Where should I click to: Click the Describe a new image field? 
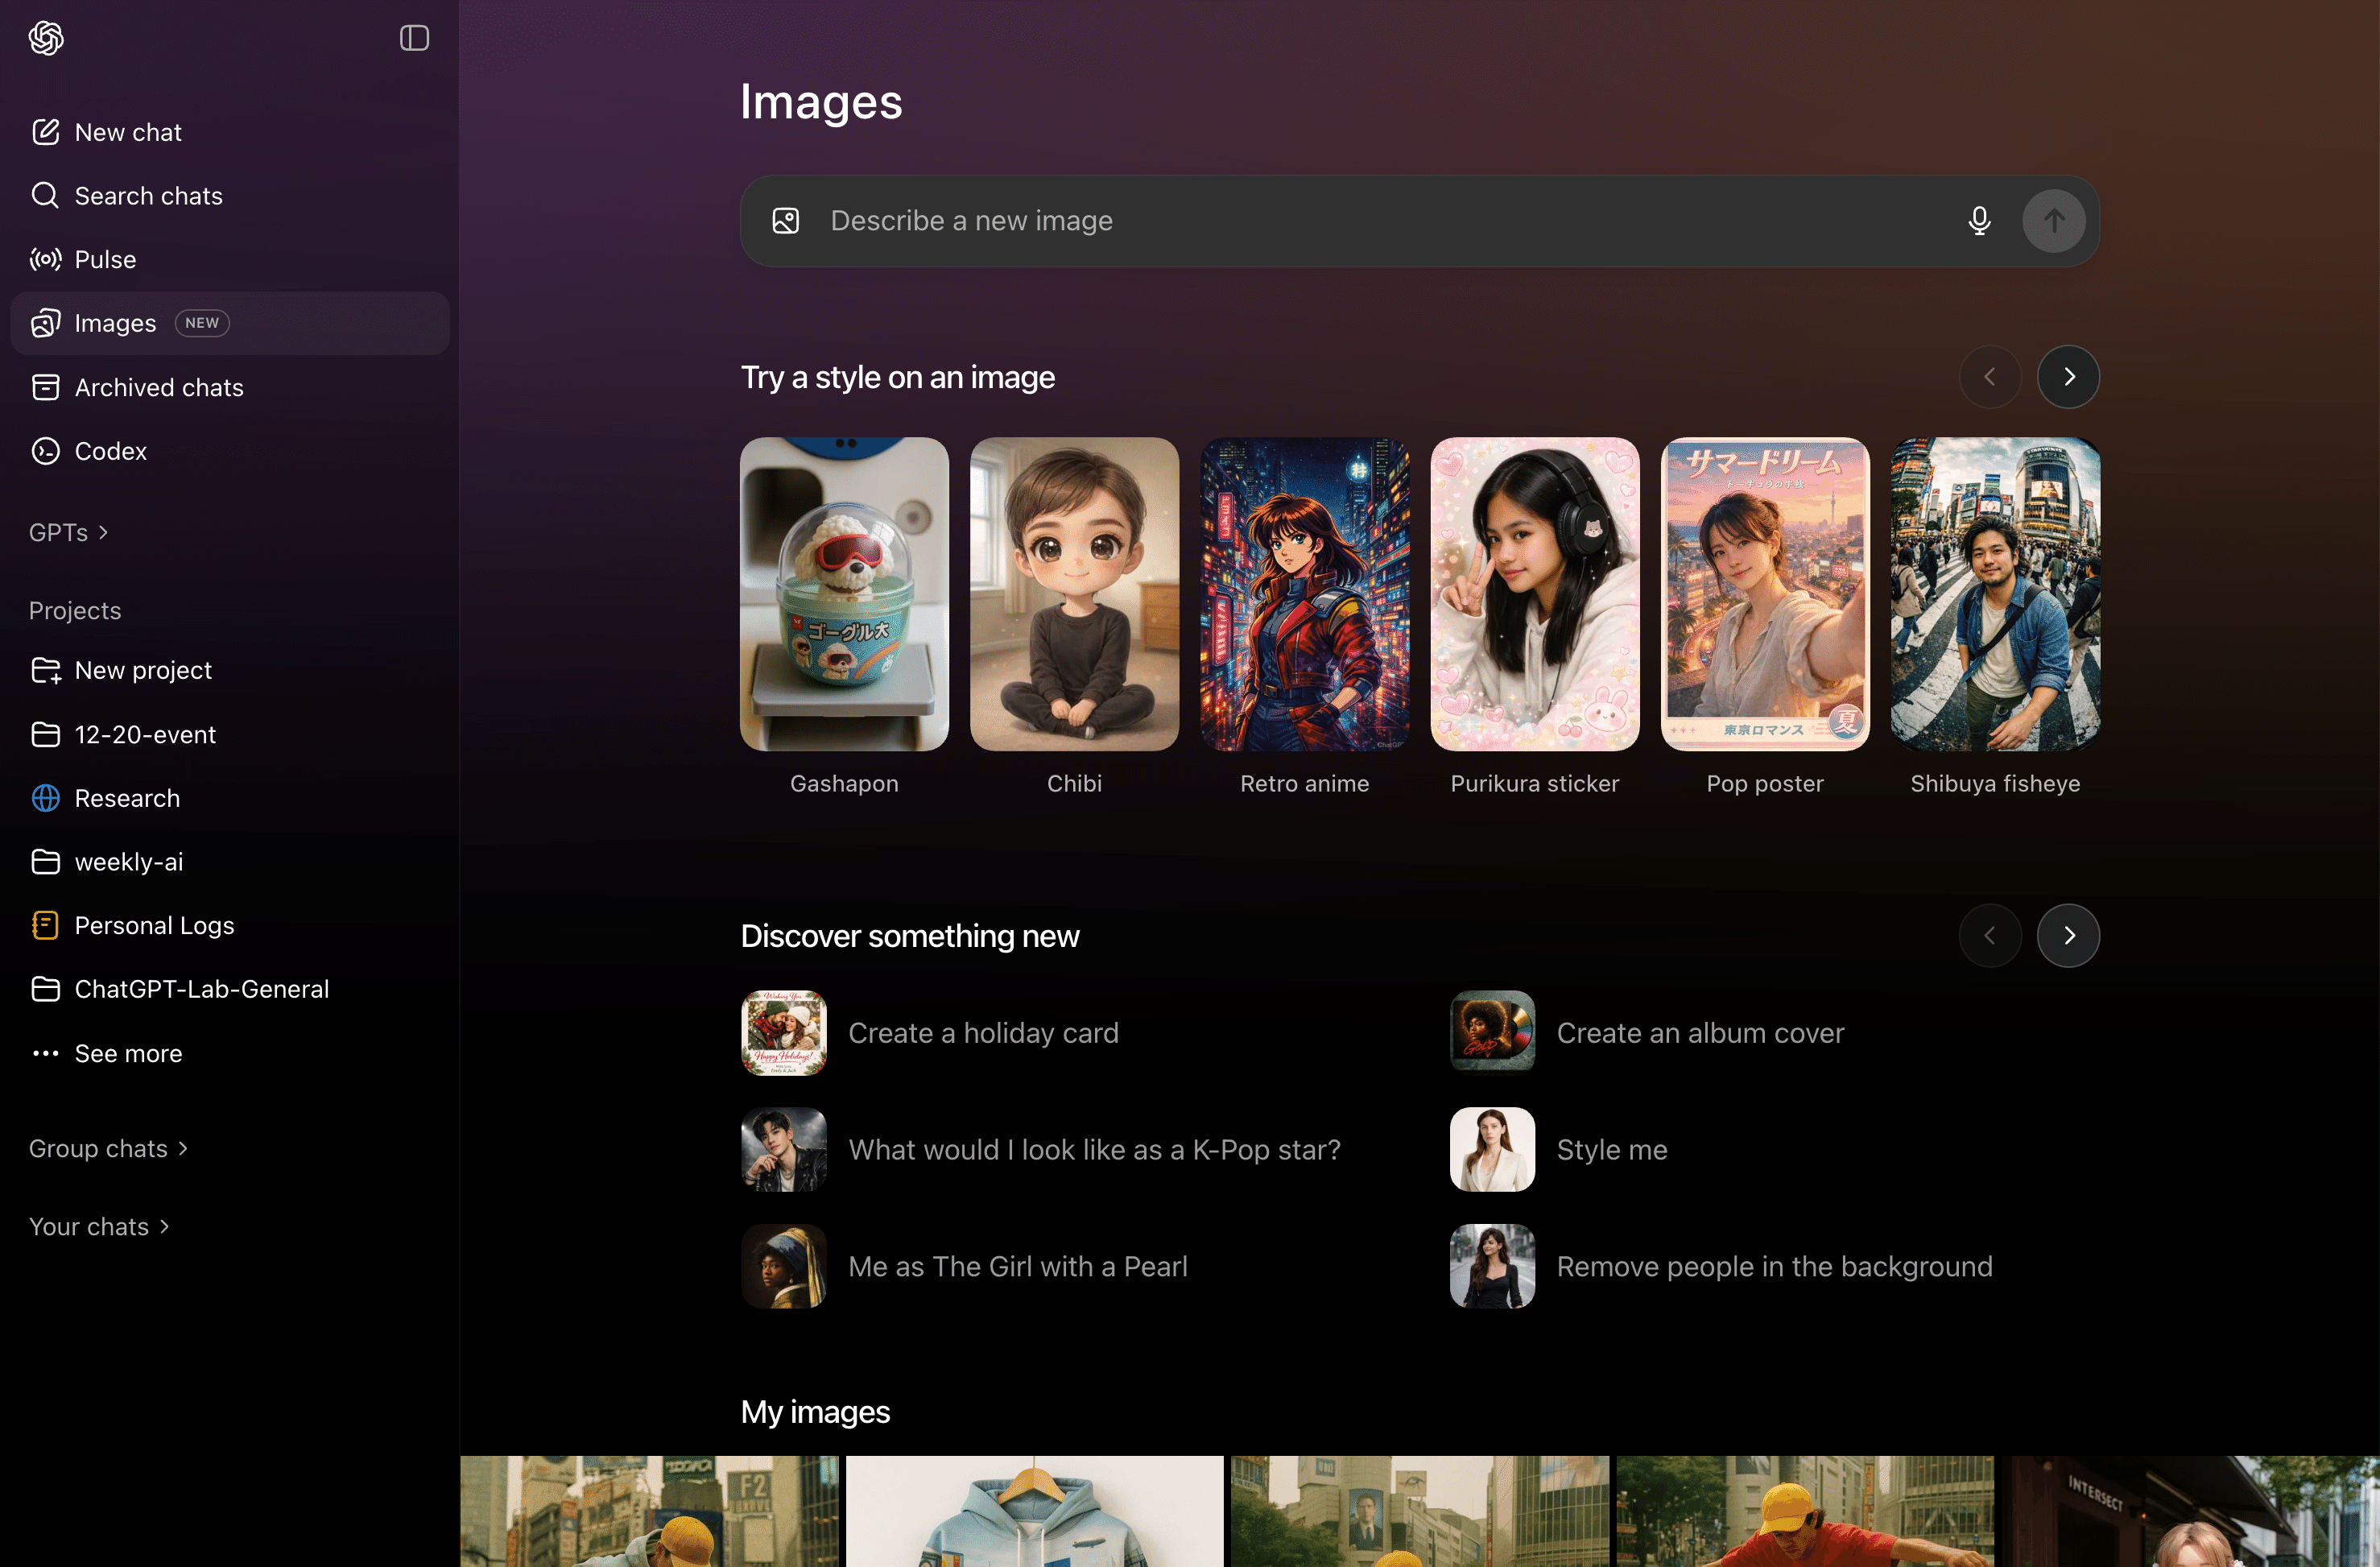(x=1380, y=221)
